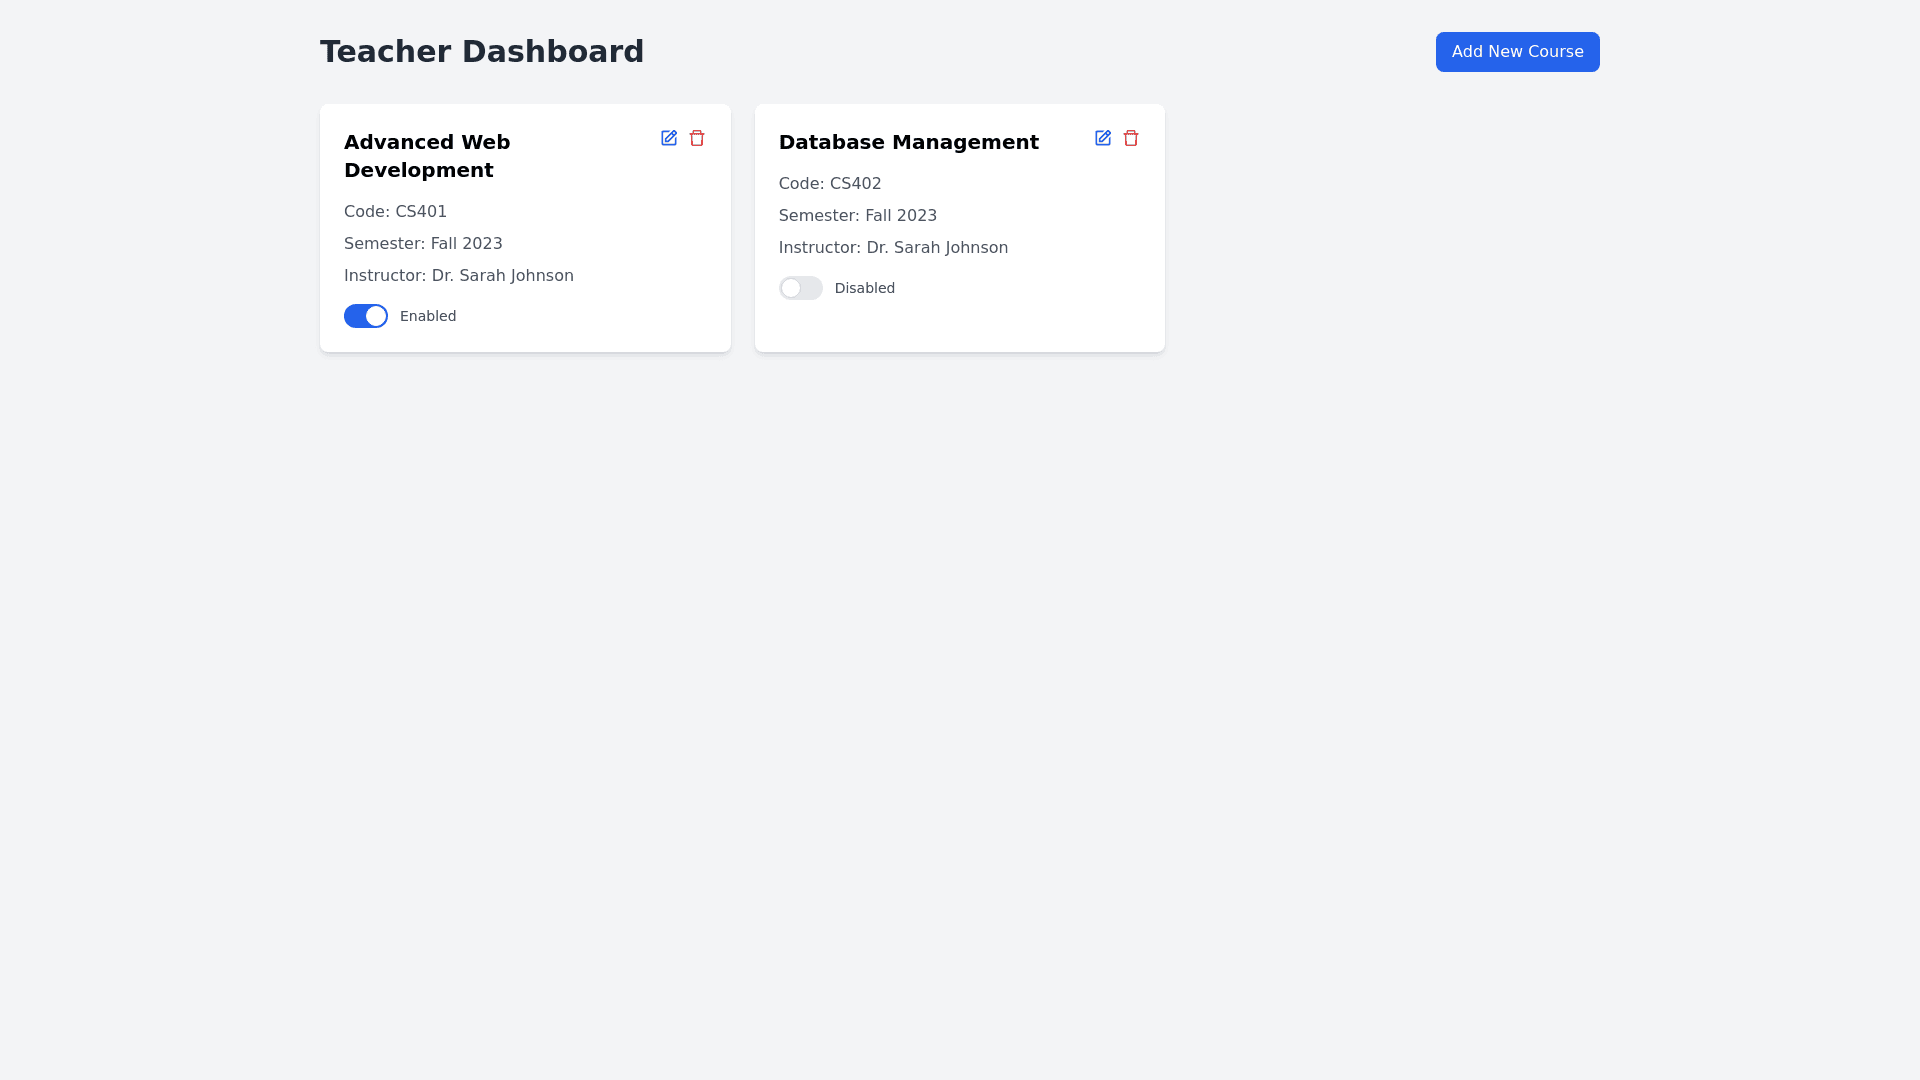Edit the Advanced Web Development course
This screenshot has height=1080, width=1920.
(669, 138)
